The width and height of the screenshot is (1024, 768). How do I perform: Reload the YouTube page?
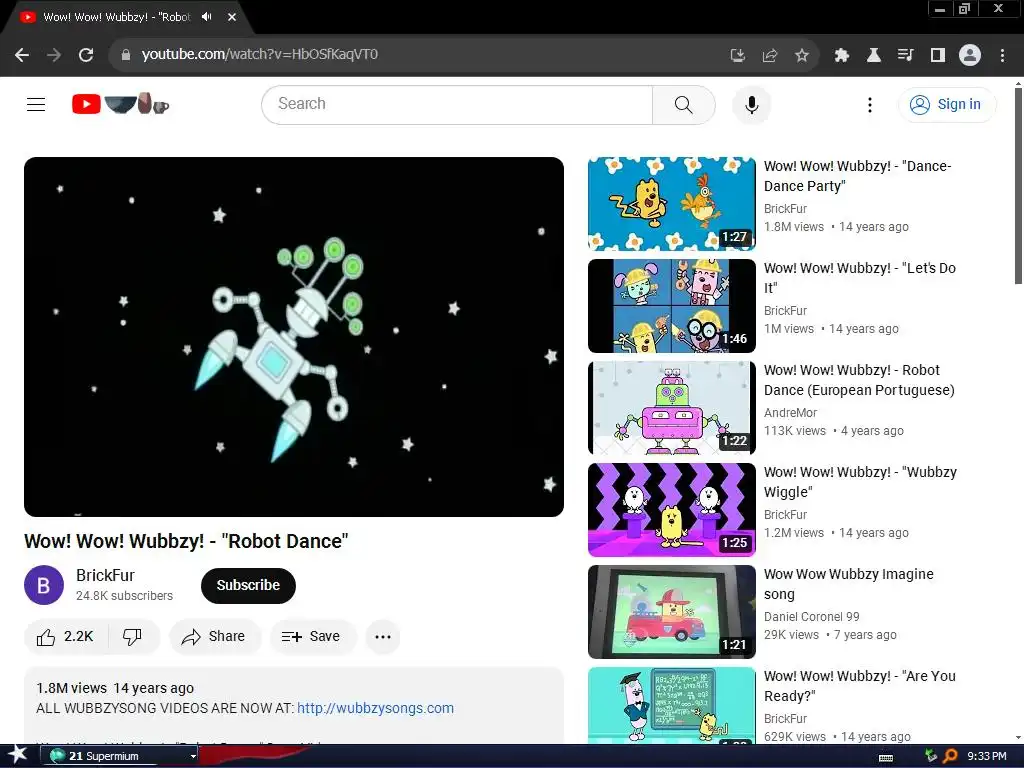click(x=86, y=55)
